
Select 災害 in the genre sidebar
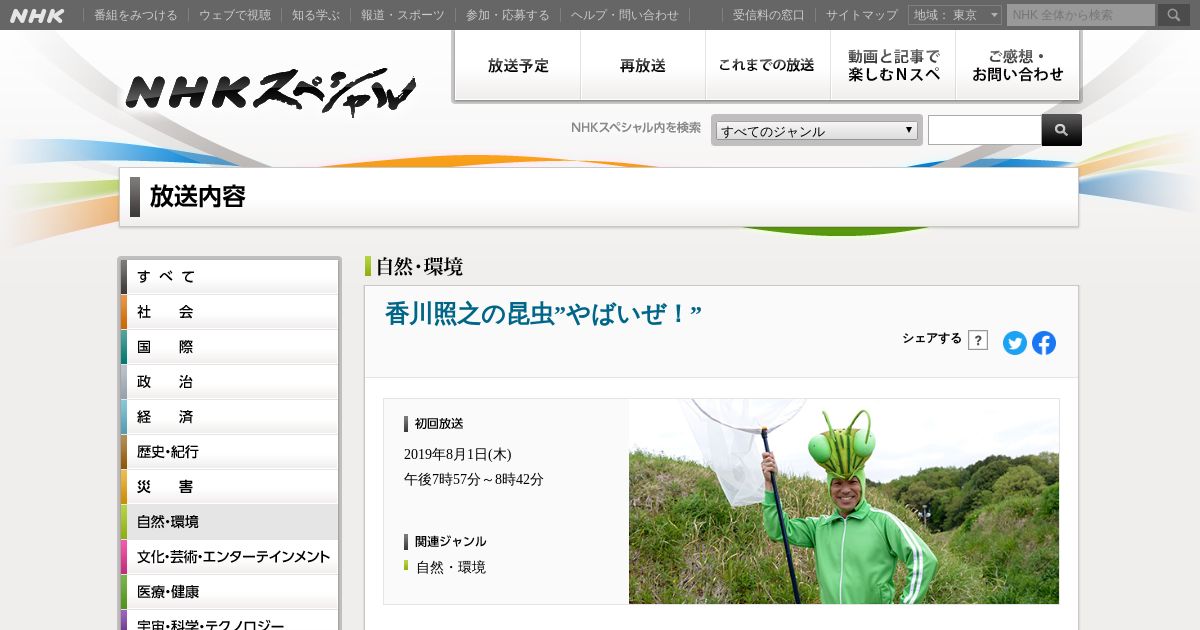pyautogui.click(x=230, y=487)
